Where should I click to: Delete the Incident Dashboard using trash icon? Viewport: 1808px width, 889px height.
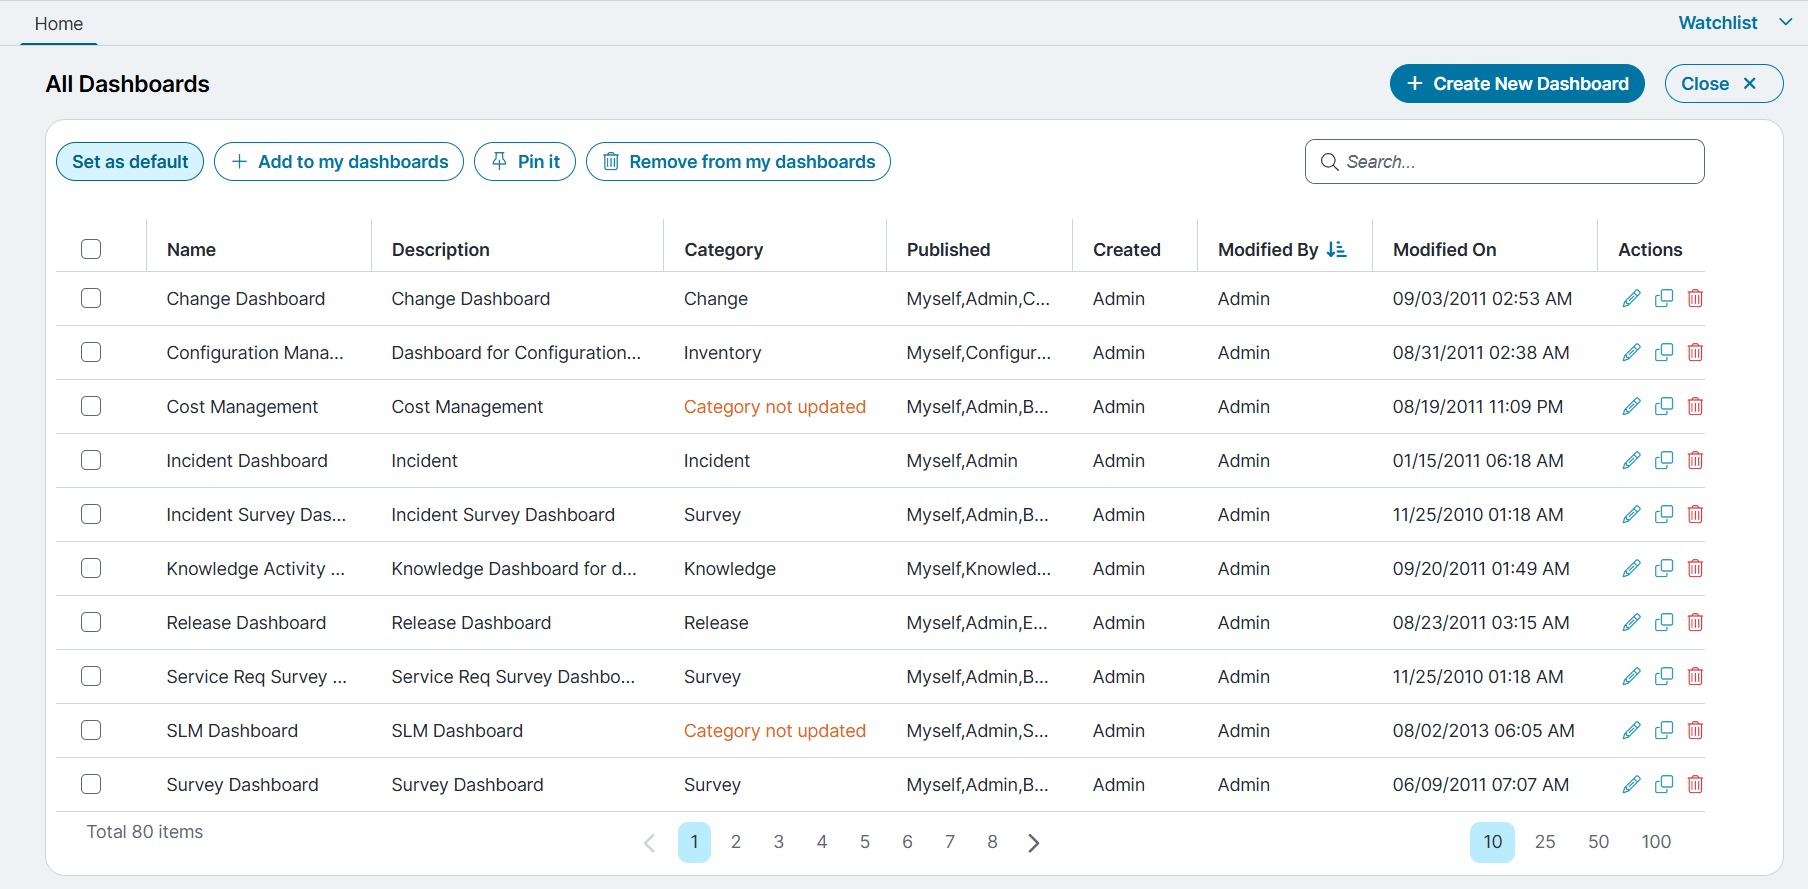(1695, 461)
